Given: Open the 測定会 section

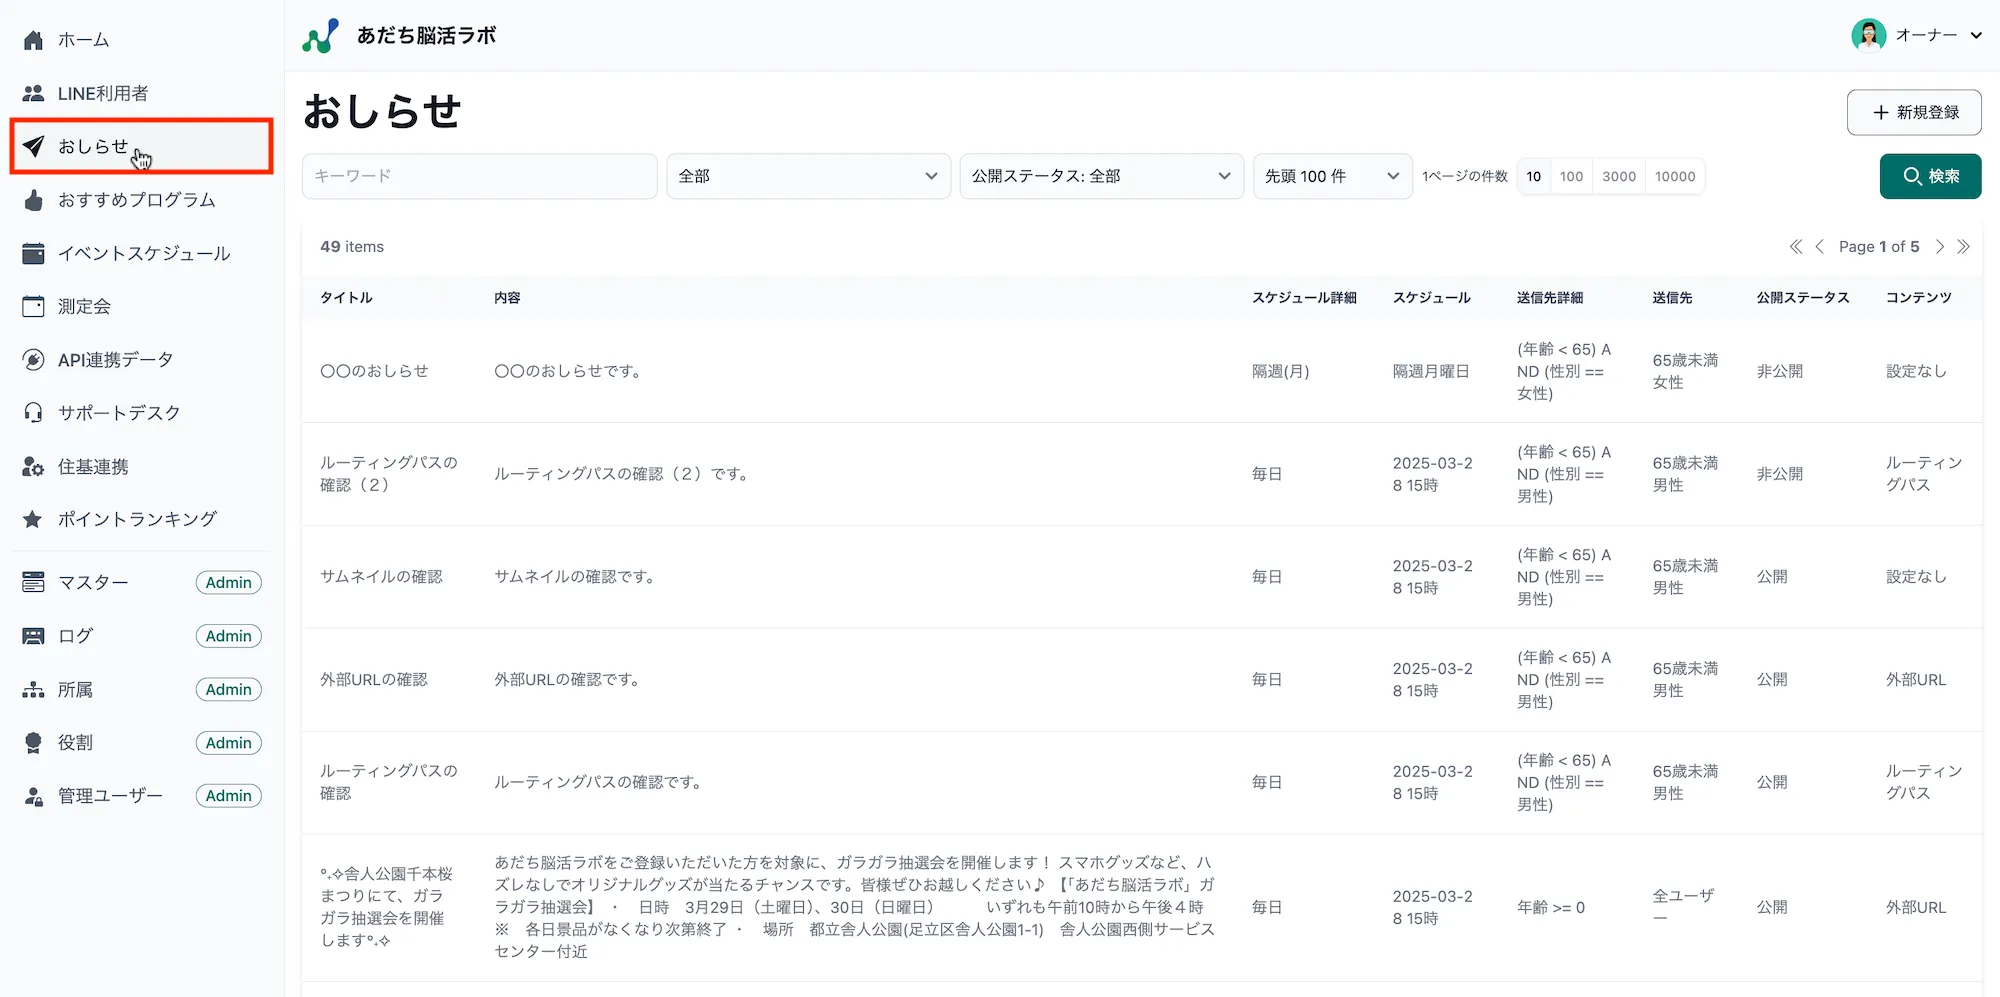Looking at the screenshot, I should click(33, 306).
